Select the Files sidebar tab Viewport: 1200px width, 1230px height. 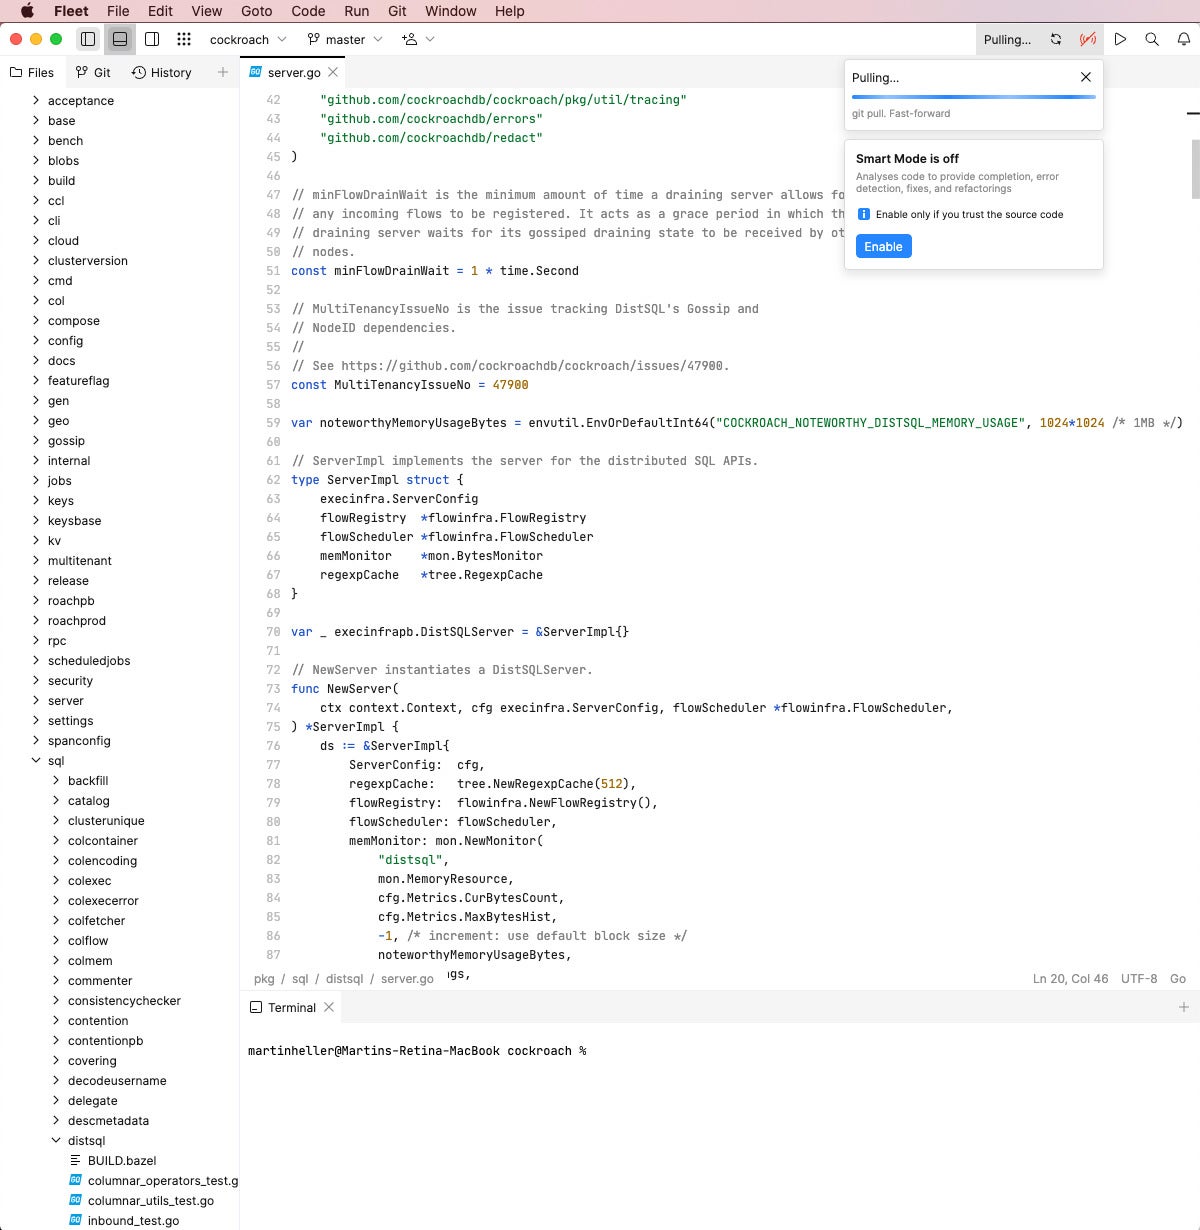[32, 72]
